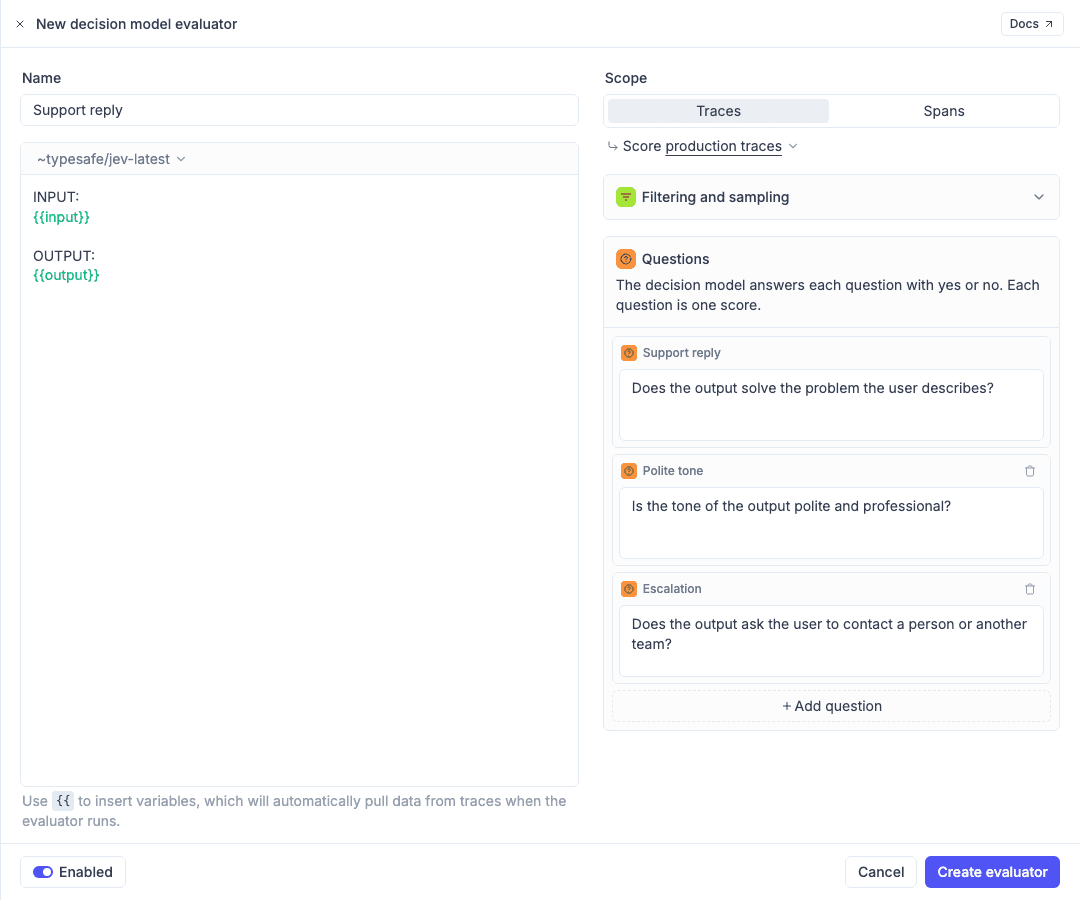
Task: Select the Traces scope tab
Action: coord(718,111)
